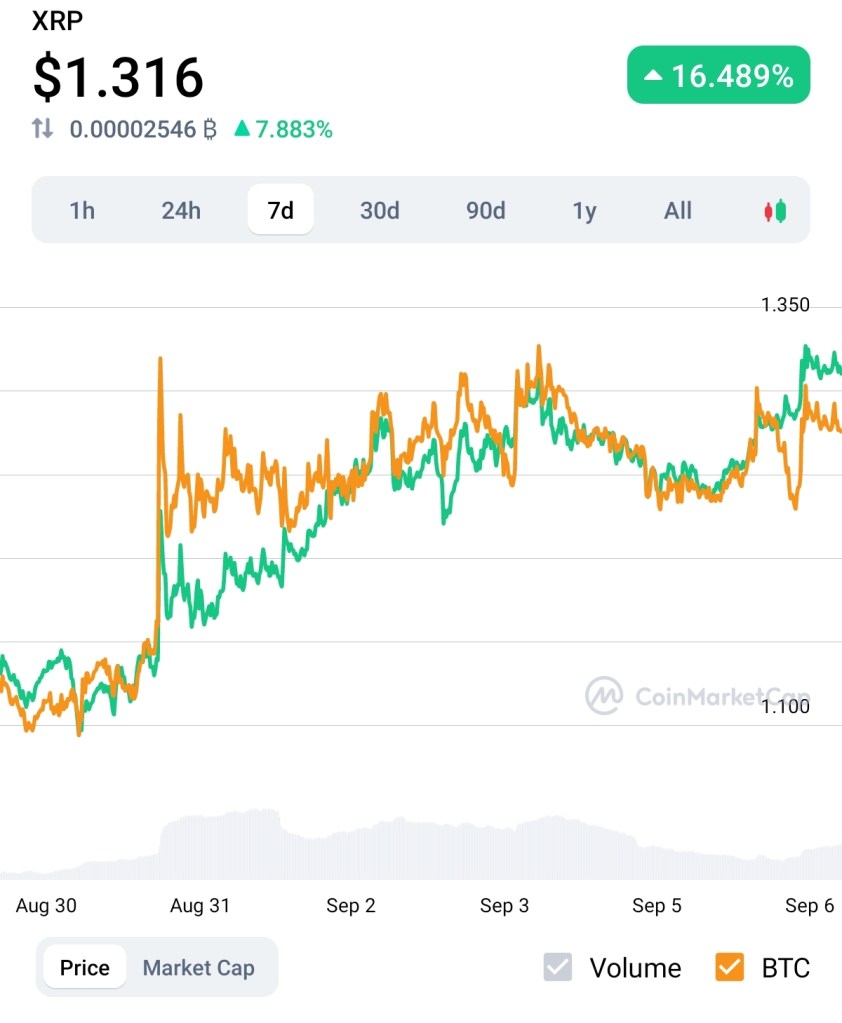Click the CoinMarketCap watermark logo
842x1023 pixels.
point(604,695)
